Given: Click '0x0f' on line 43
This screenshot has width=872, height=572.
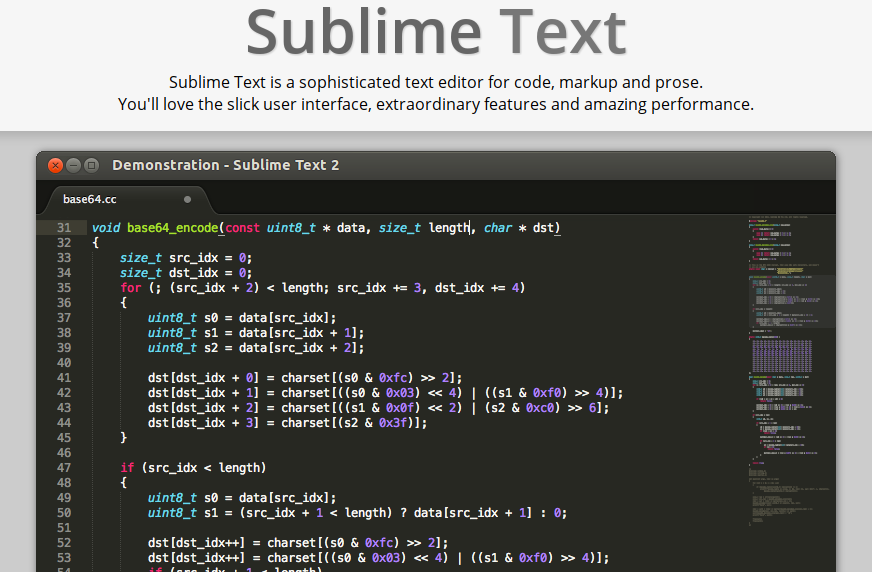Looking at the screenshot, I should 400,408.
